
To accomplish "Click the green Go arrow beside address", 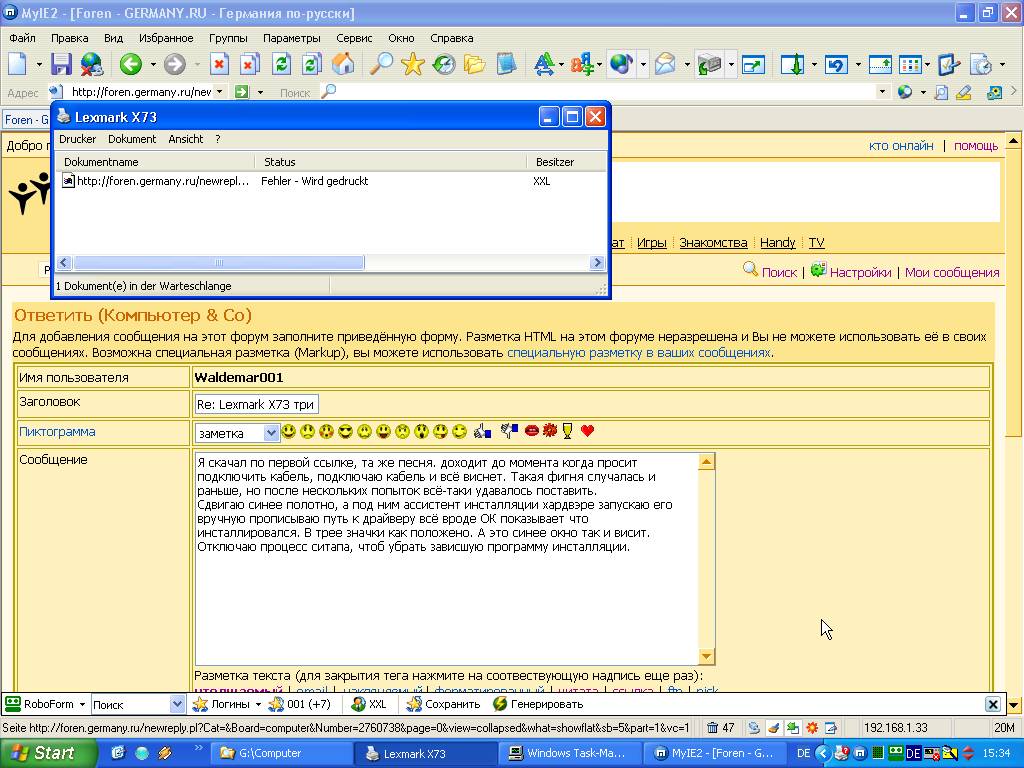I will pos(242,92).
